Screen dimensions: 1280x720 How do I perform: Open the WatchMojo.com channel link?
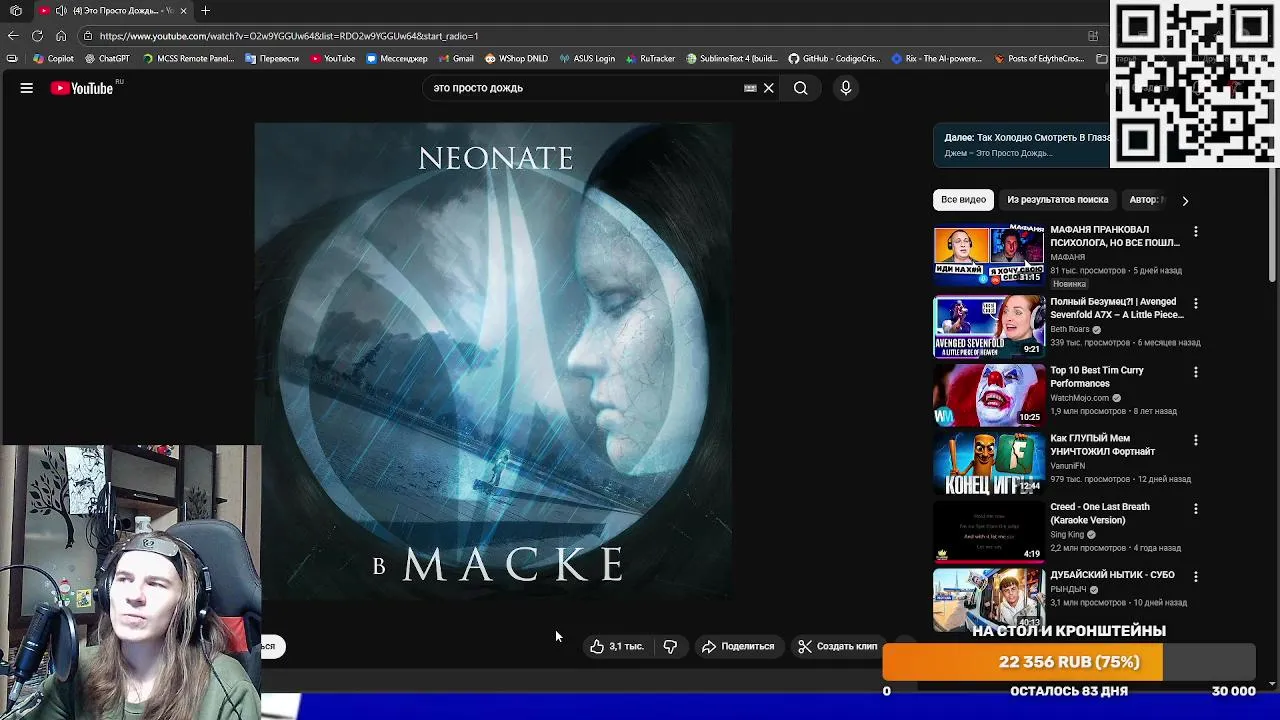(x=1080, y=398)
